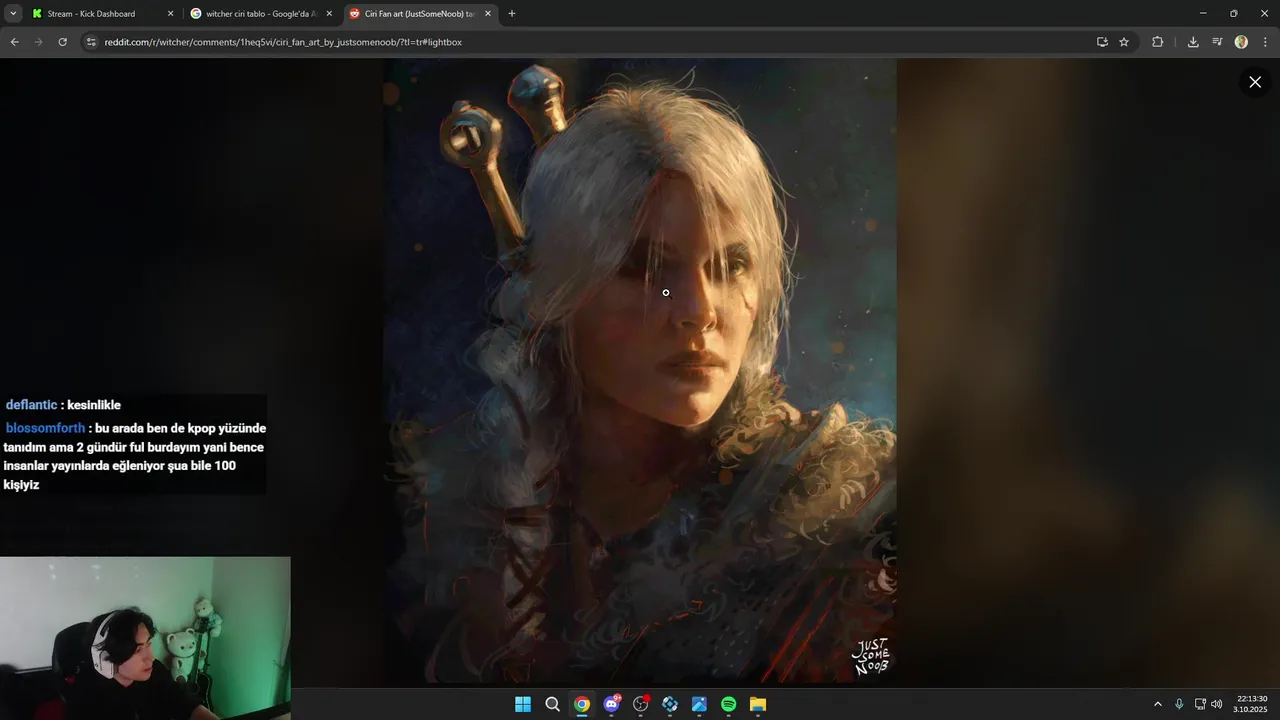1280x720 pixels.
Task: Open media controls icon in toolbar
Action: pos(1217,42)
